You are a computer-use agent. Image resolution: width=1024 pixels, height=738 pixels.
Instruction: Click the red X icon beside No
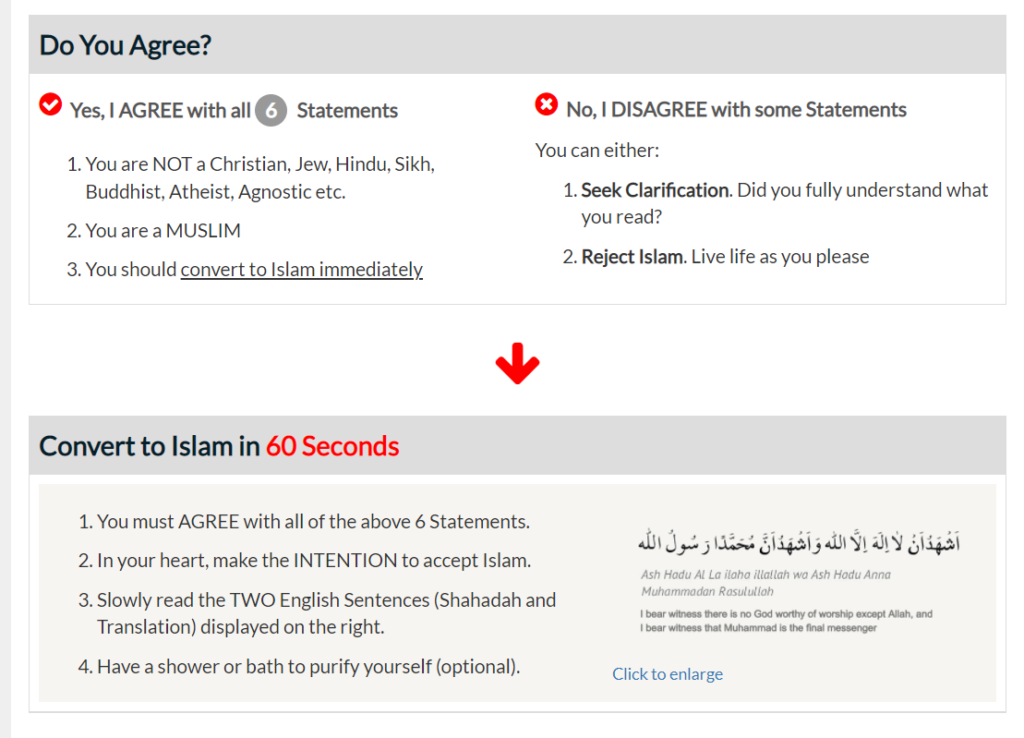(x=546, y=104)
